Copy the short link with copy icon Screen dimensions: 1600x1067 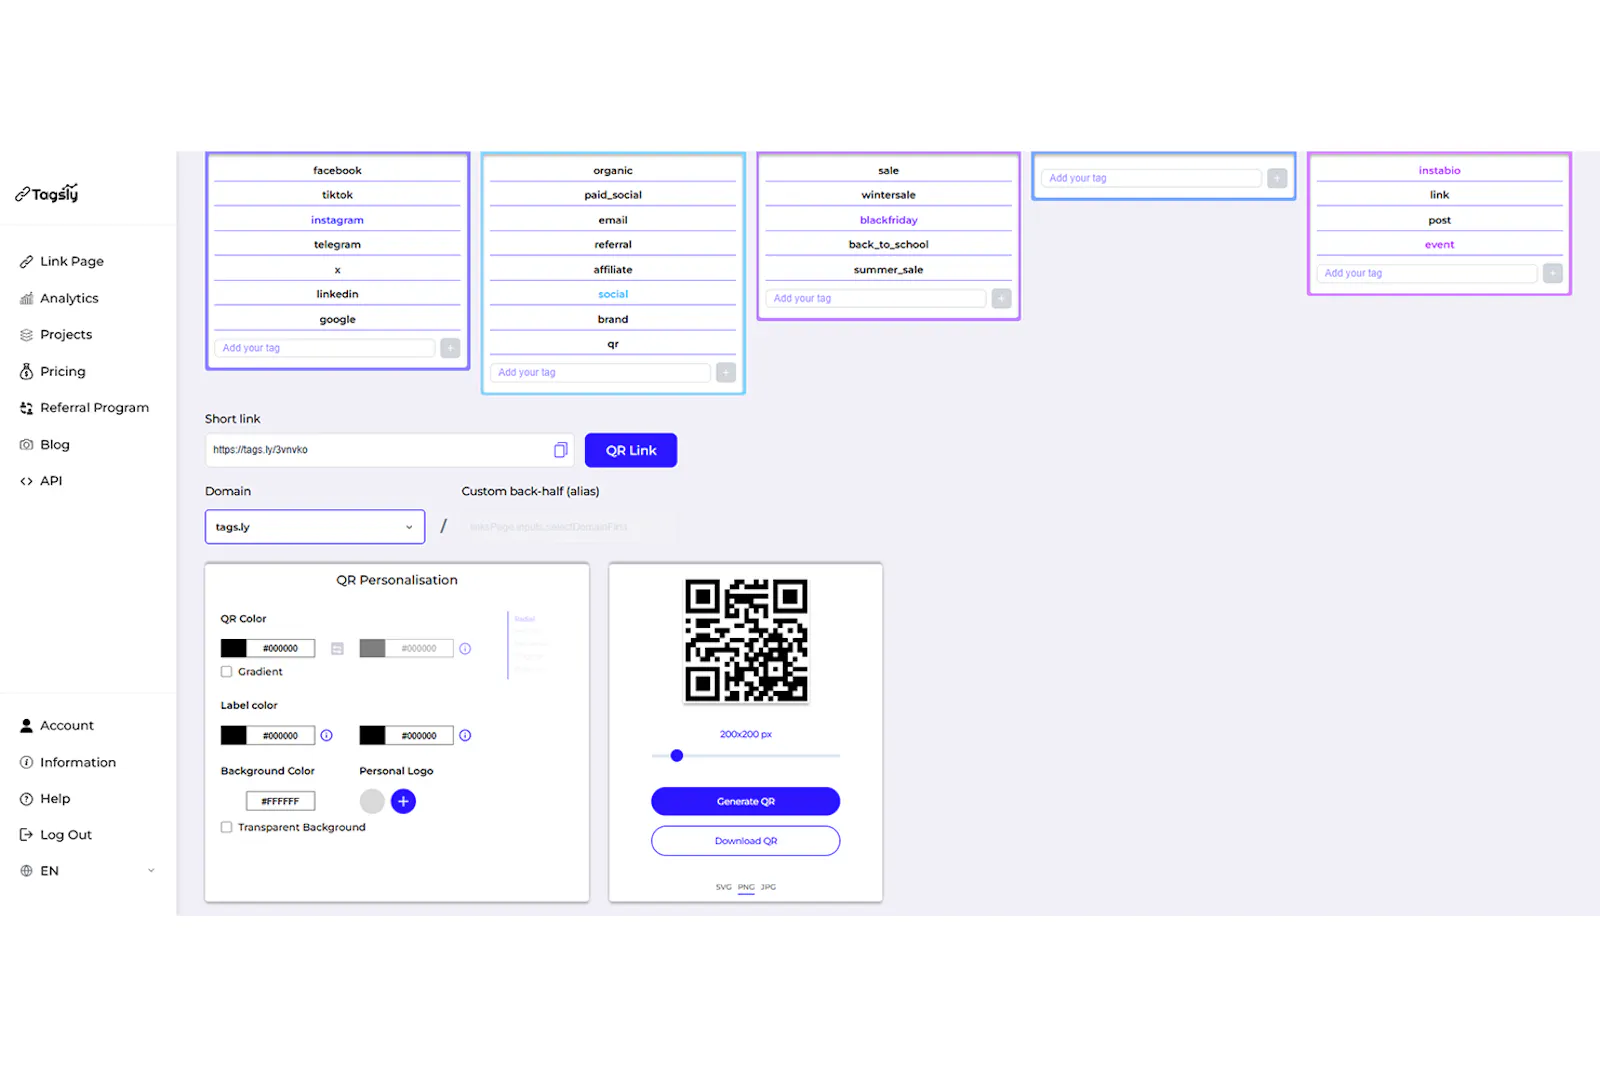click(560, 450)
